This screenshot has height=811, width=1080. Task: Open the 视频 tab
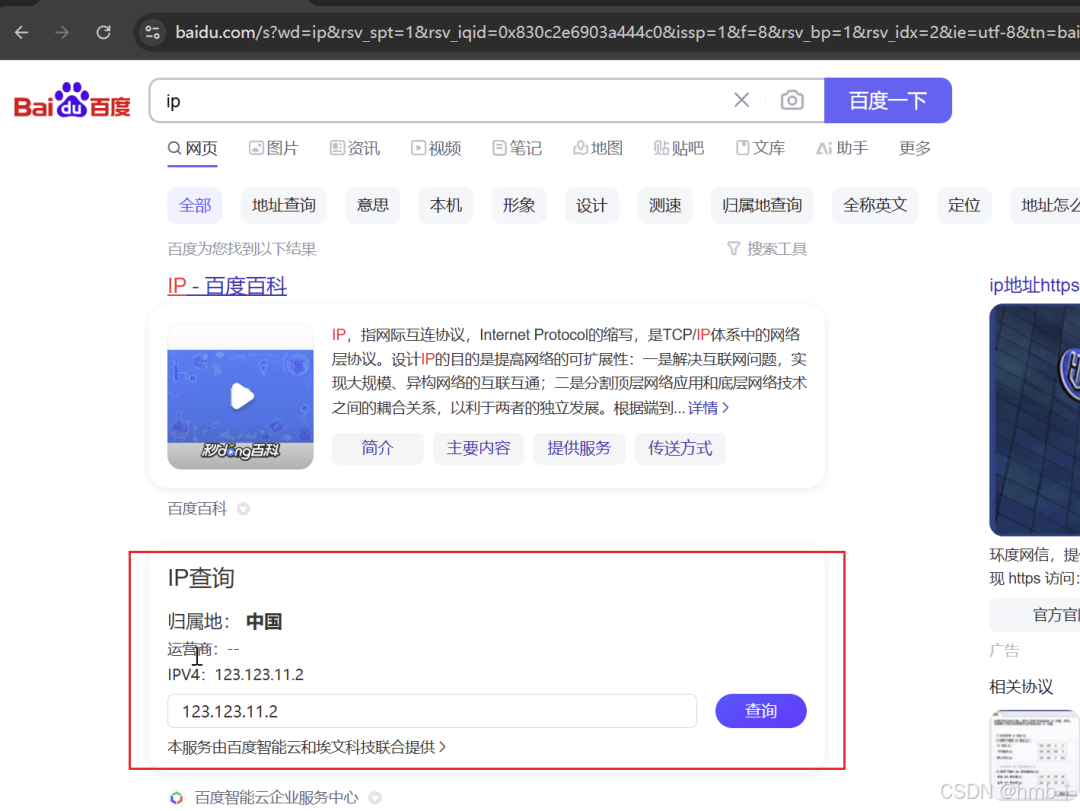pos(436,148)
